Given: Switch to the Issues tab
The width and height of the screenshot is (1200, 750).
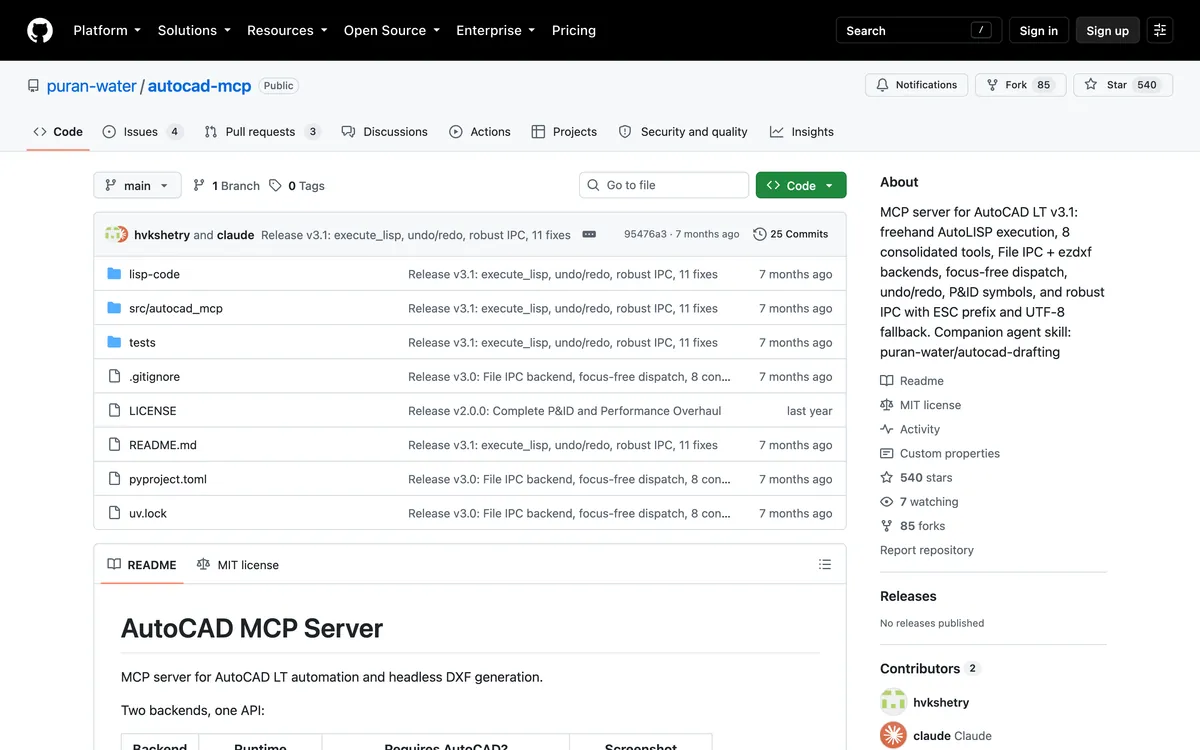Looking at the screenshot, I should (x=142, y=132).
